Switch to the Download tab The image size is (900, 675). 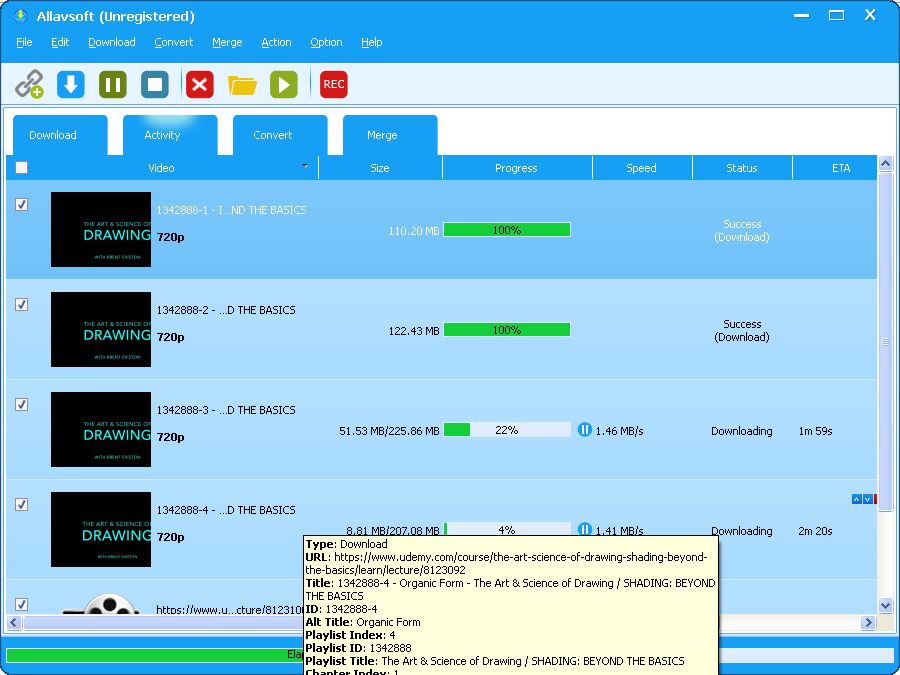[60, 135]
